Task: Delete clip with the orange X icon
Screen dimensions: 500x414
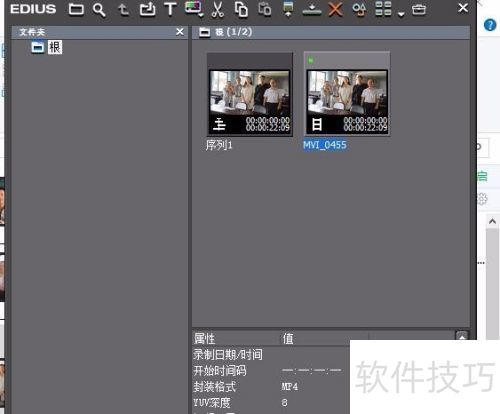Action: coord(335,9)
